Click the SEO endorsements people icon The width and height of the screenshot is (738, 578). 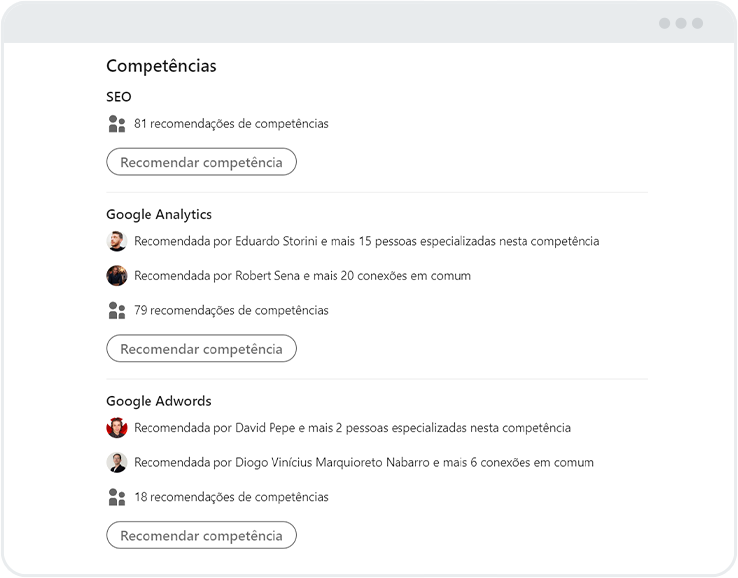click(117, 124)
